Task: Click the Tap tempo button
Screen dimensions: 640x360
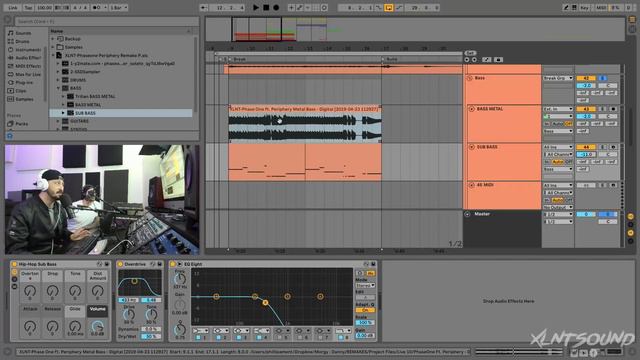Action: tap(28, 7)
